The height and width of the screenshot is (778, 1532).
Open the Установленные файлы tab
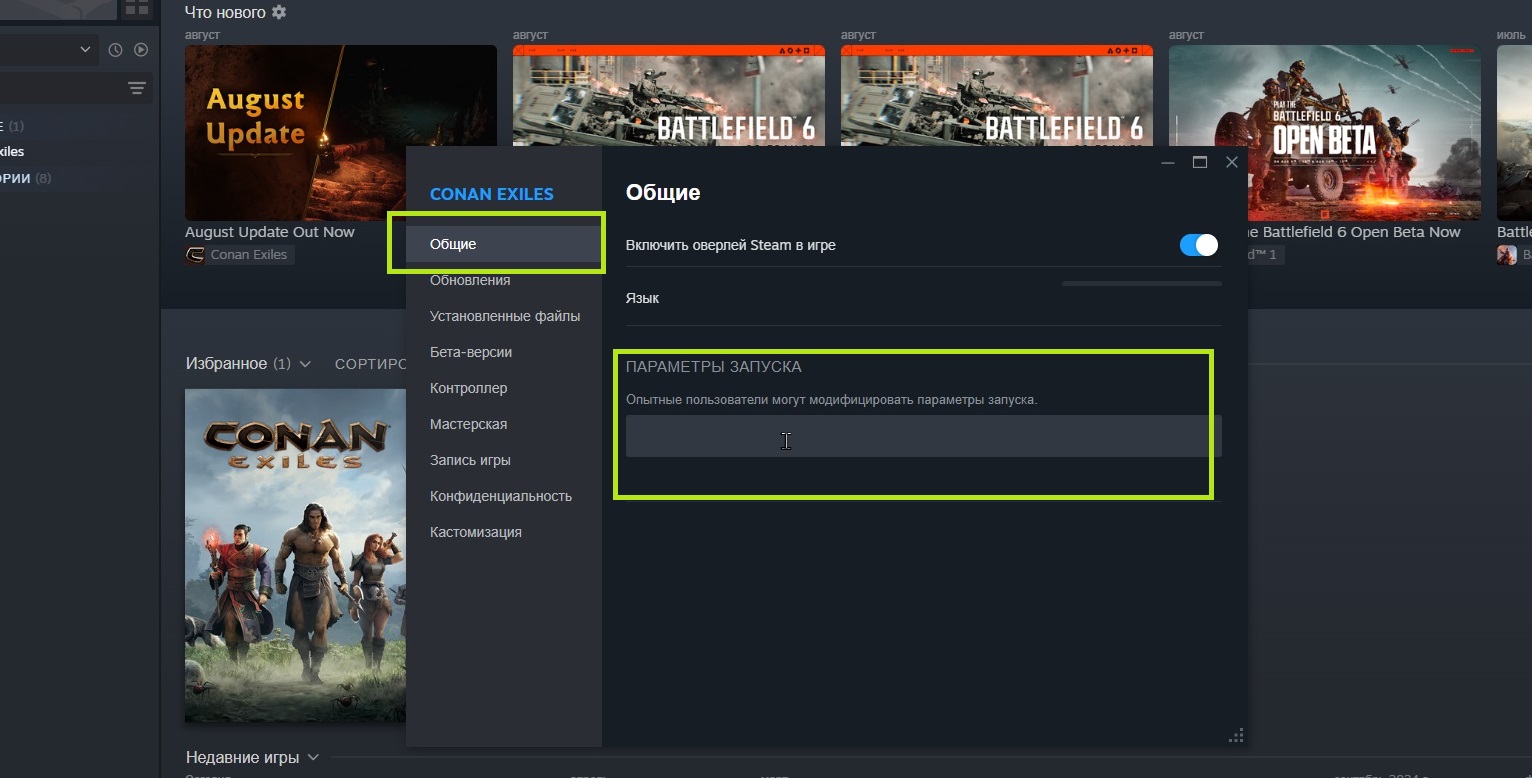pos(504,316)
